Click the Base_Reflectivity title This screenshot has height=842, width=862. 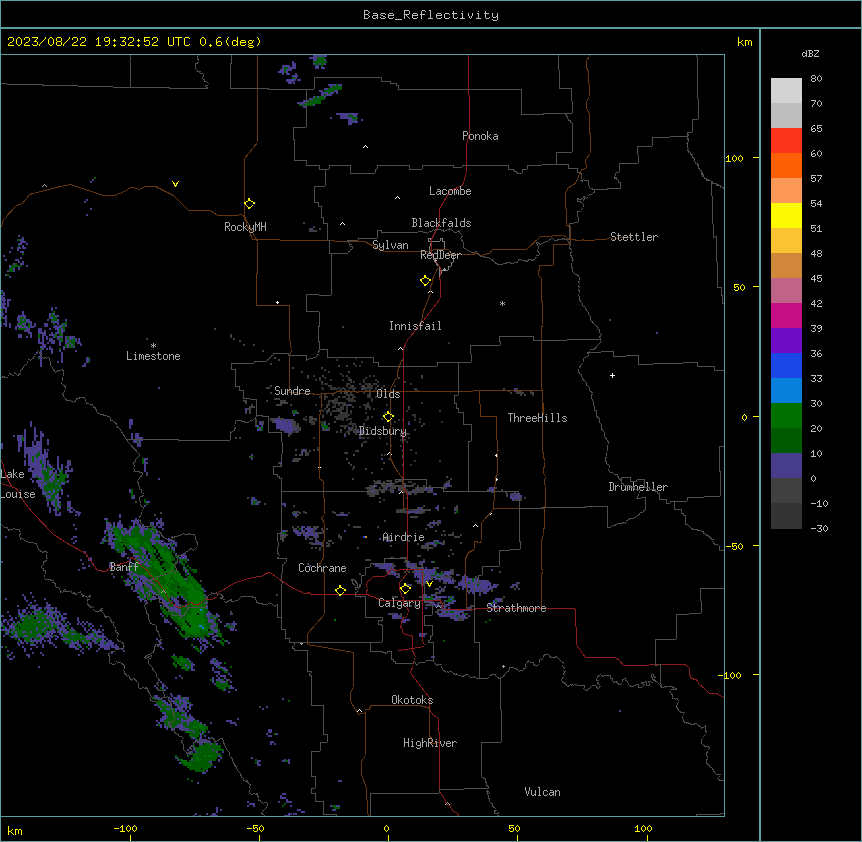pyautogui.click(x=431, y=15)
